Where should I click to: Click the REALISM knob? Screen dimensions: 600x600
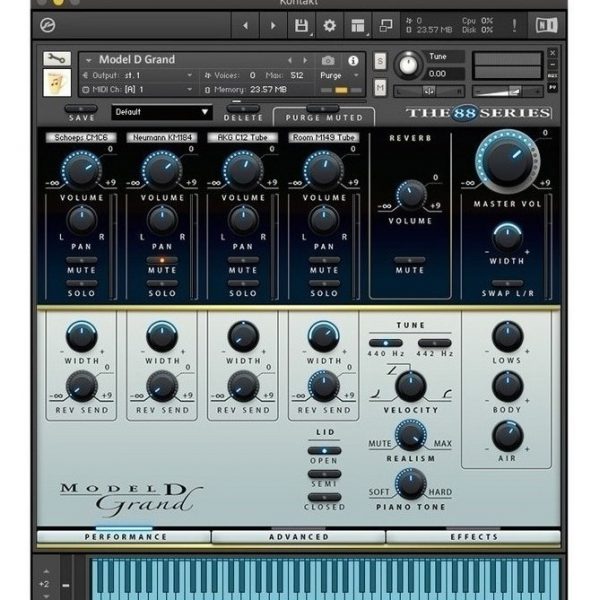pos(411,435)
